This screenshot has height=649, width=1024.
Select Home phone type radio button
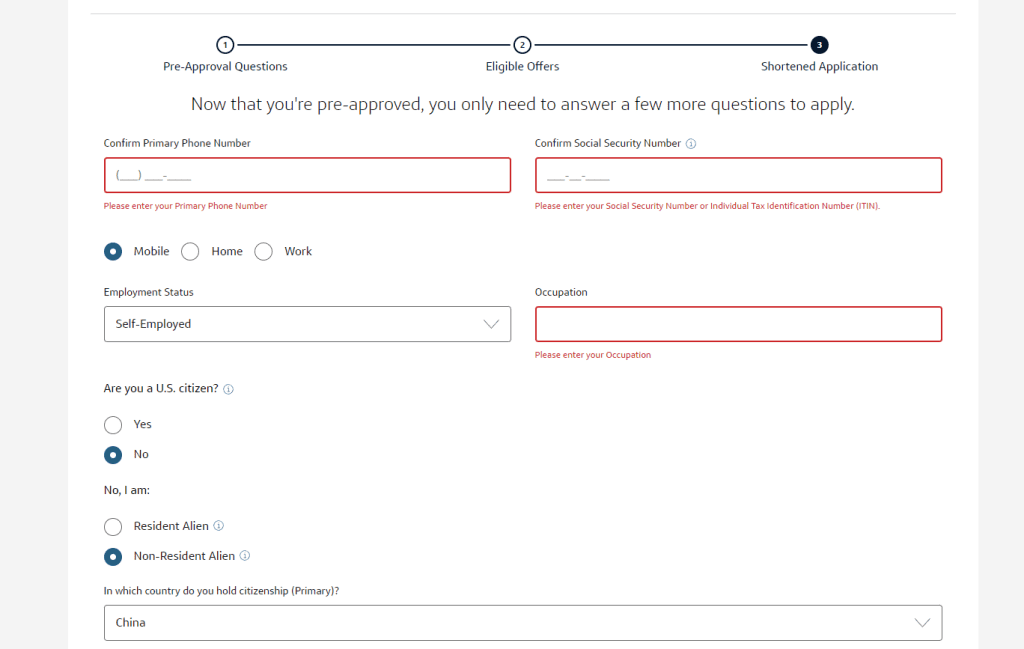tap(190, 252)
